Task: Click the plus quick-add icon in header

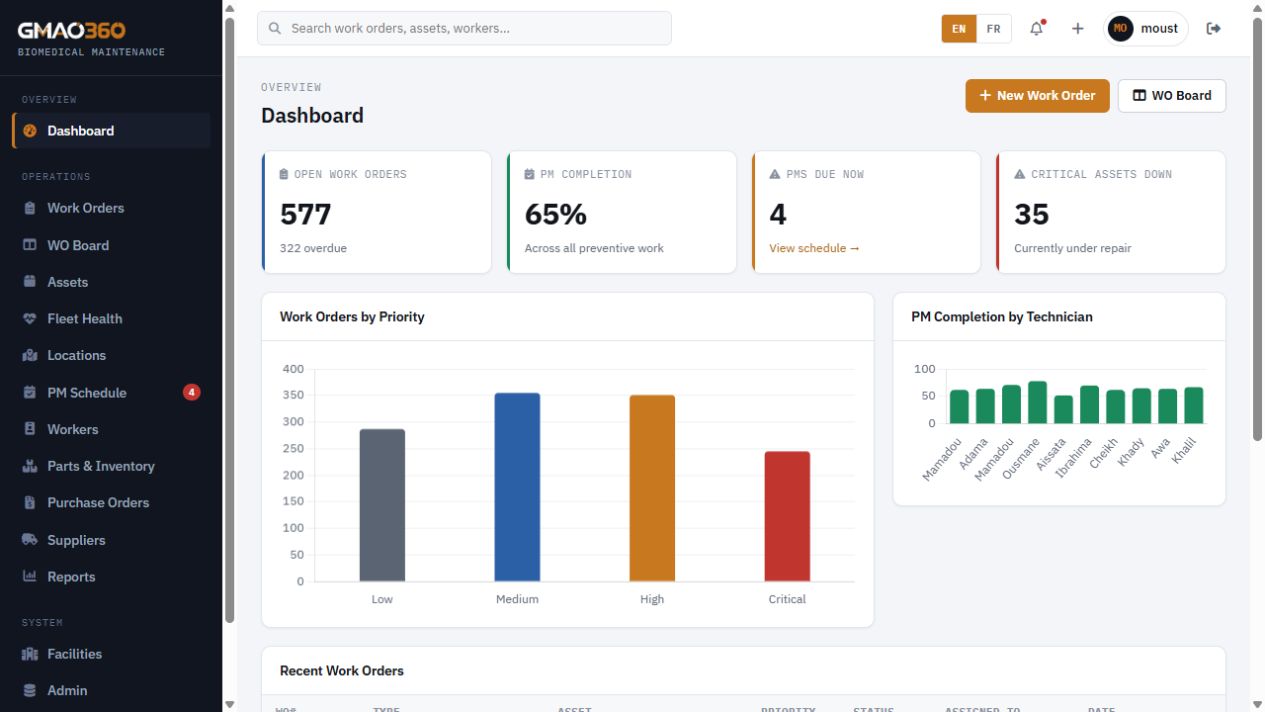Action: (x=1078, y=29)
